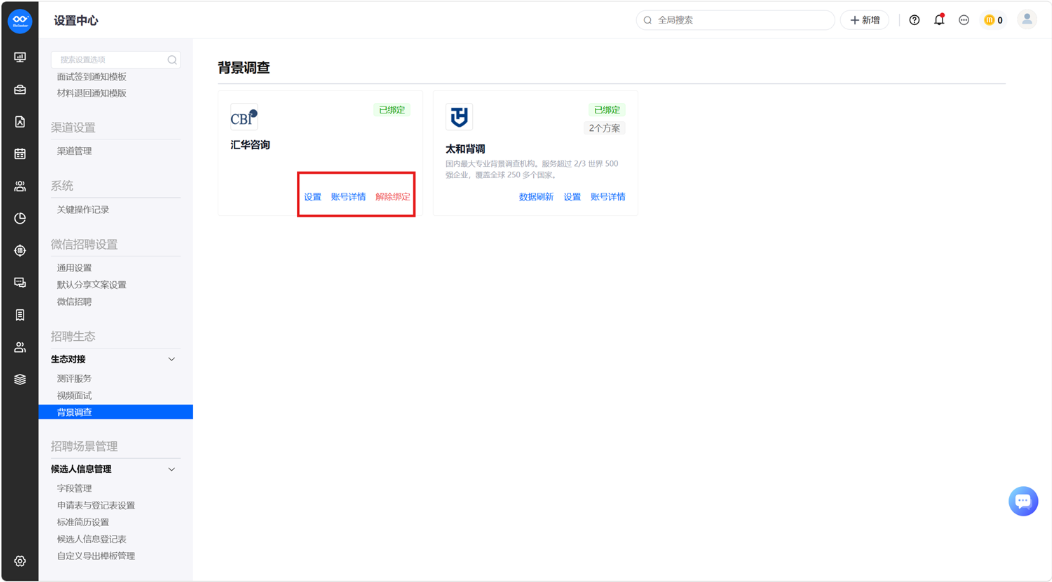Click the user avatar in top bar
The width and height of the screenshot is (1052, 582).
point(1027,19)
